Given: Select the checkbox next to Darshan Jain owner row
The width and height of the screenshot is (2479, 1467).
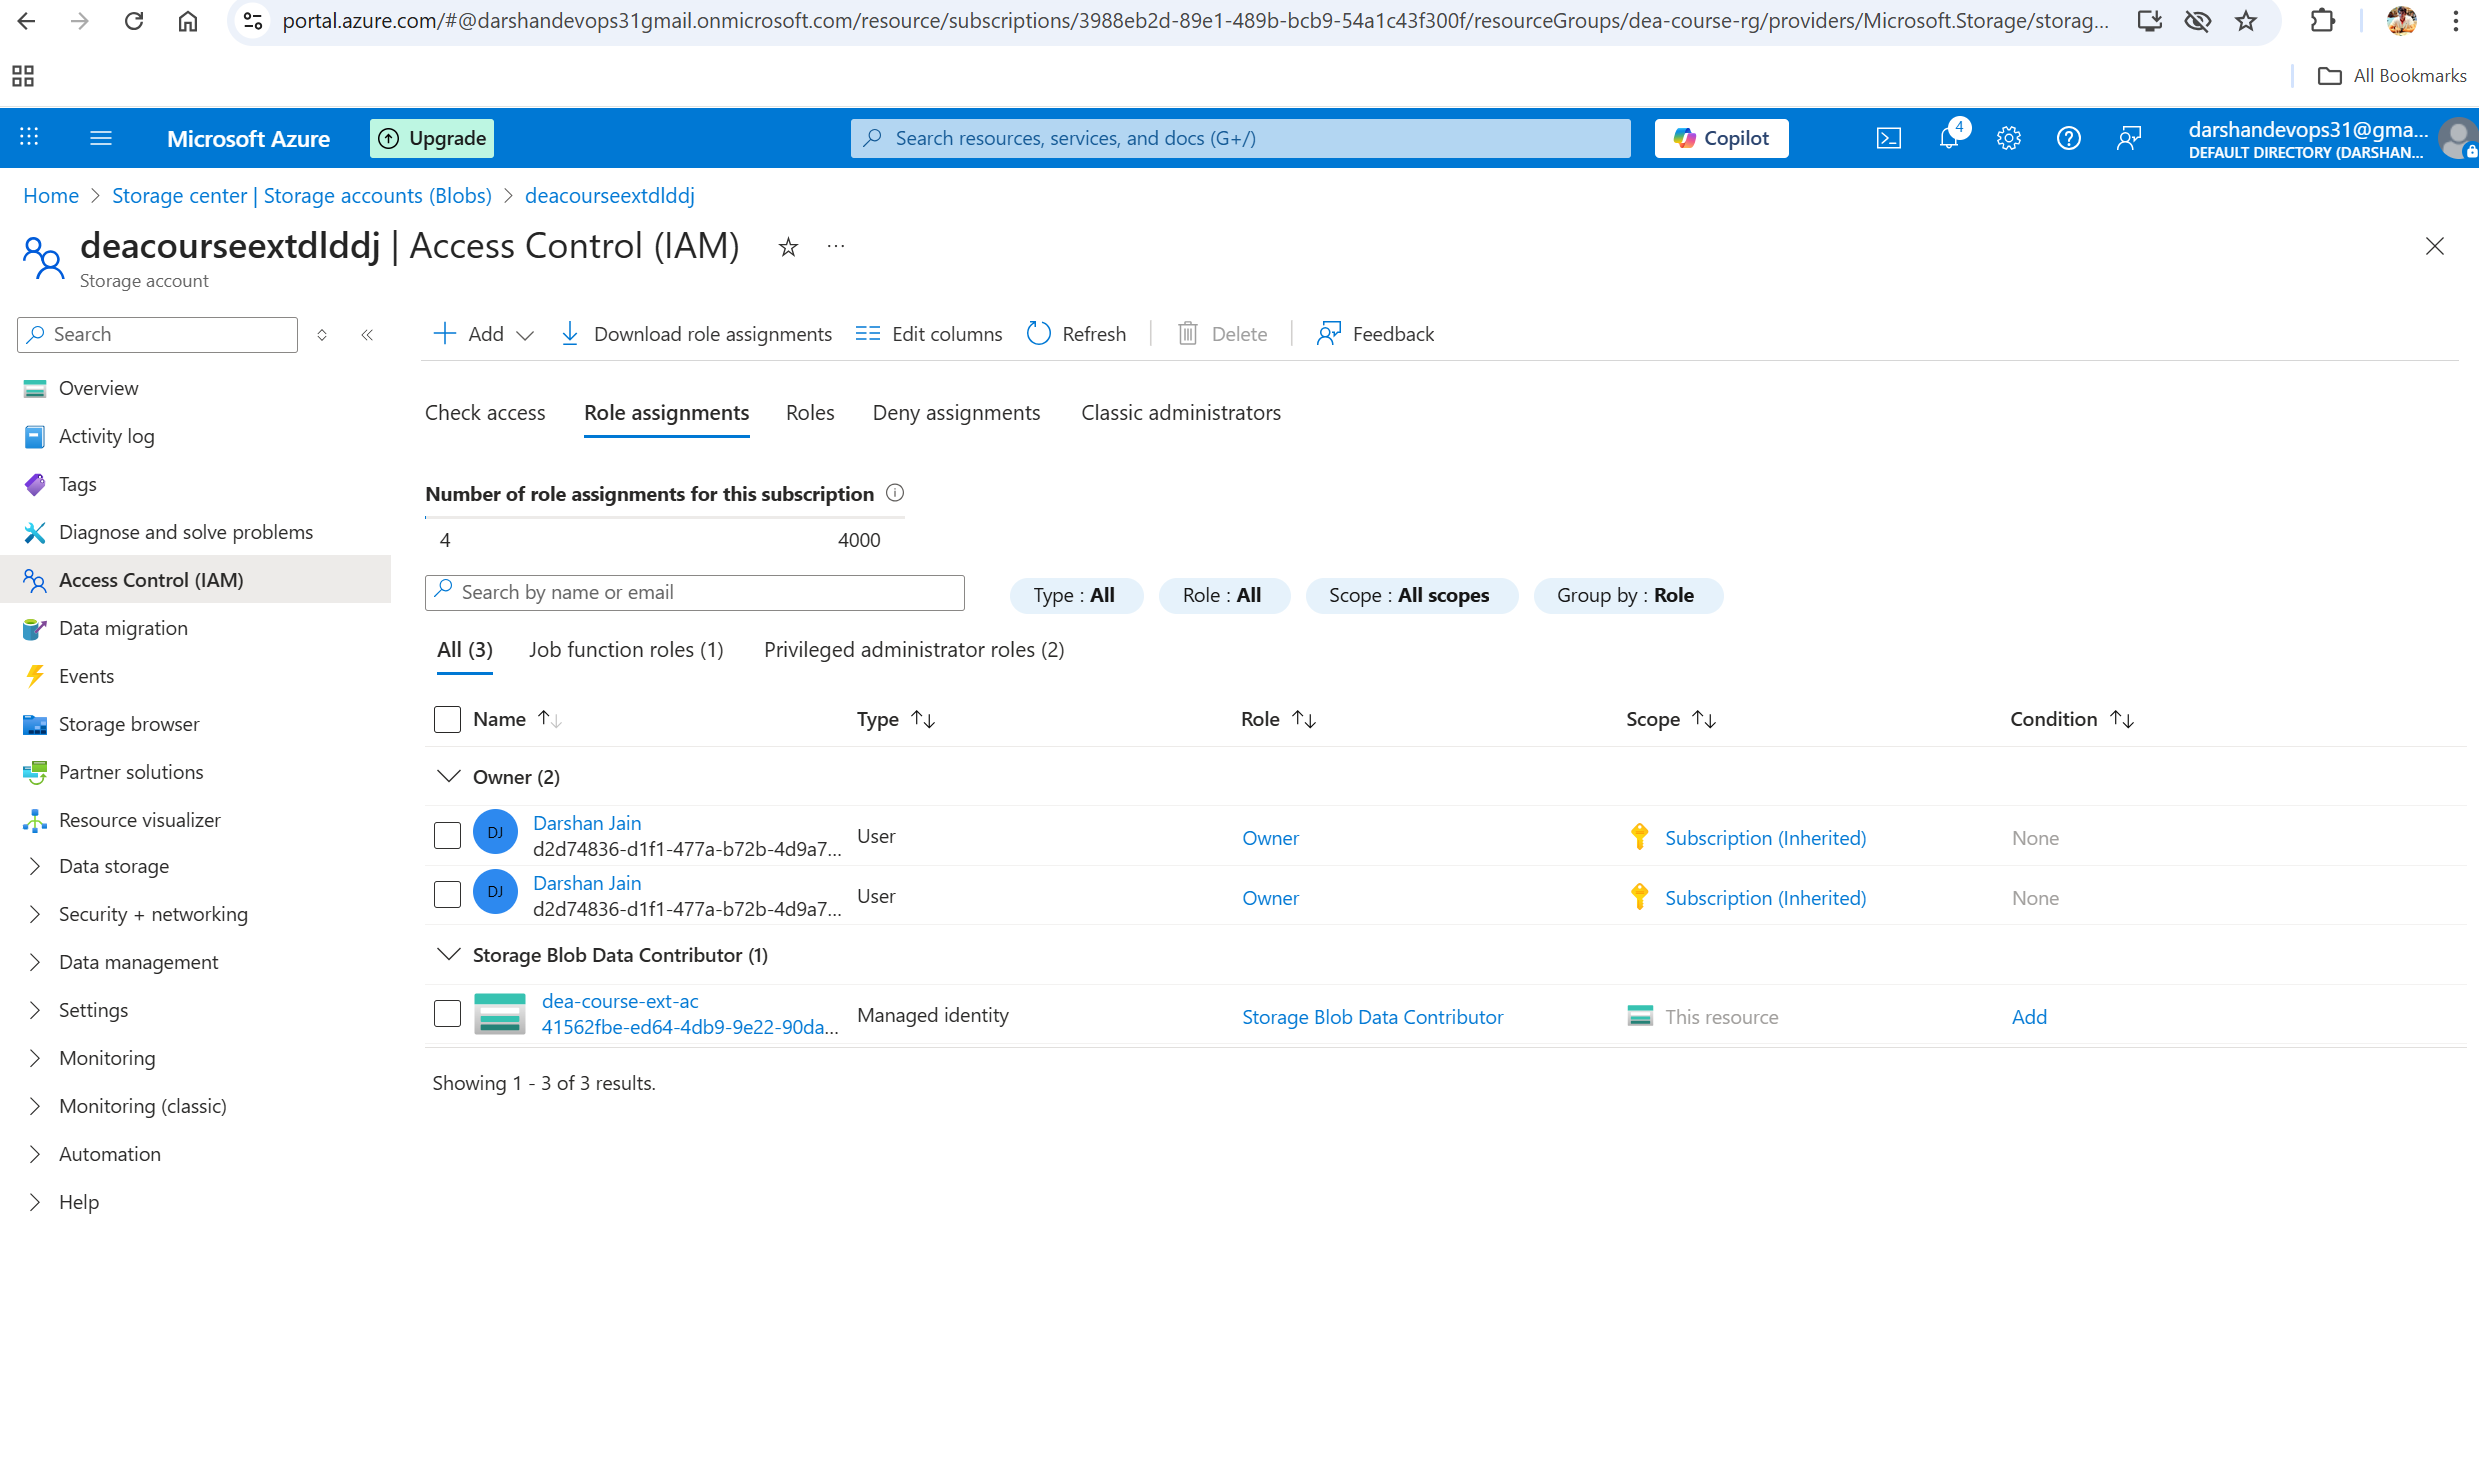Looking at the screenshot, I should (x=447, y=834).
